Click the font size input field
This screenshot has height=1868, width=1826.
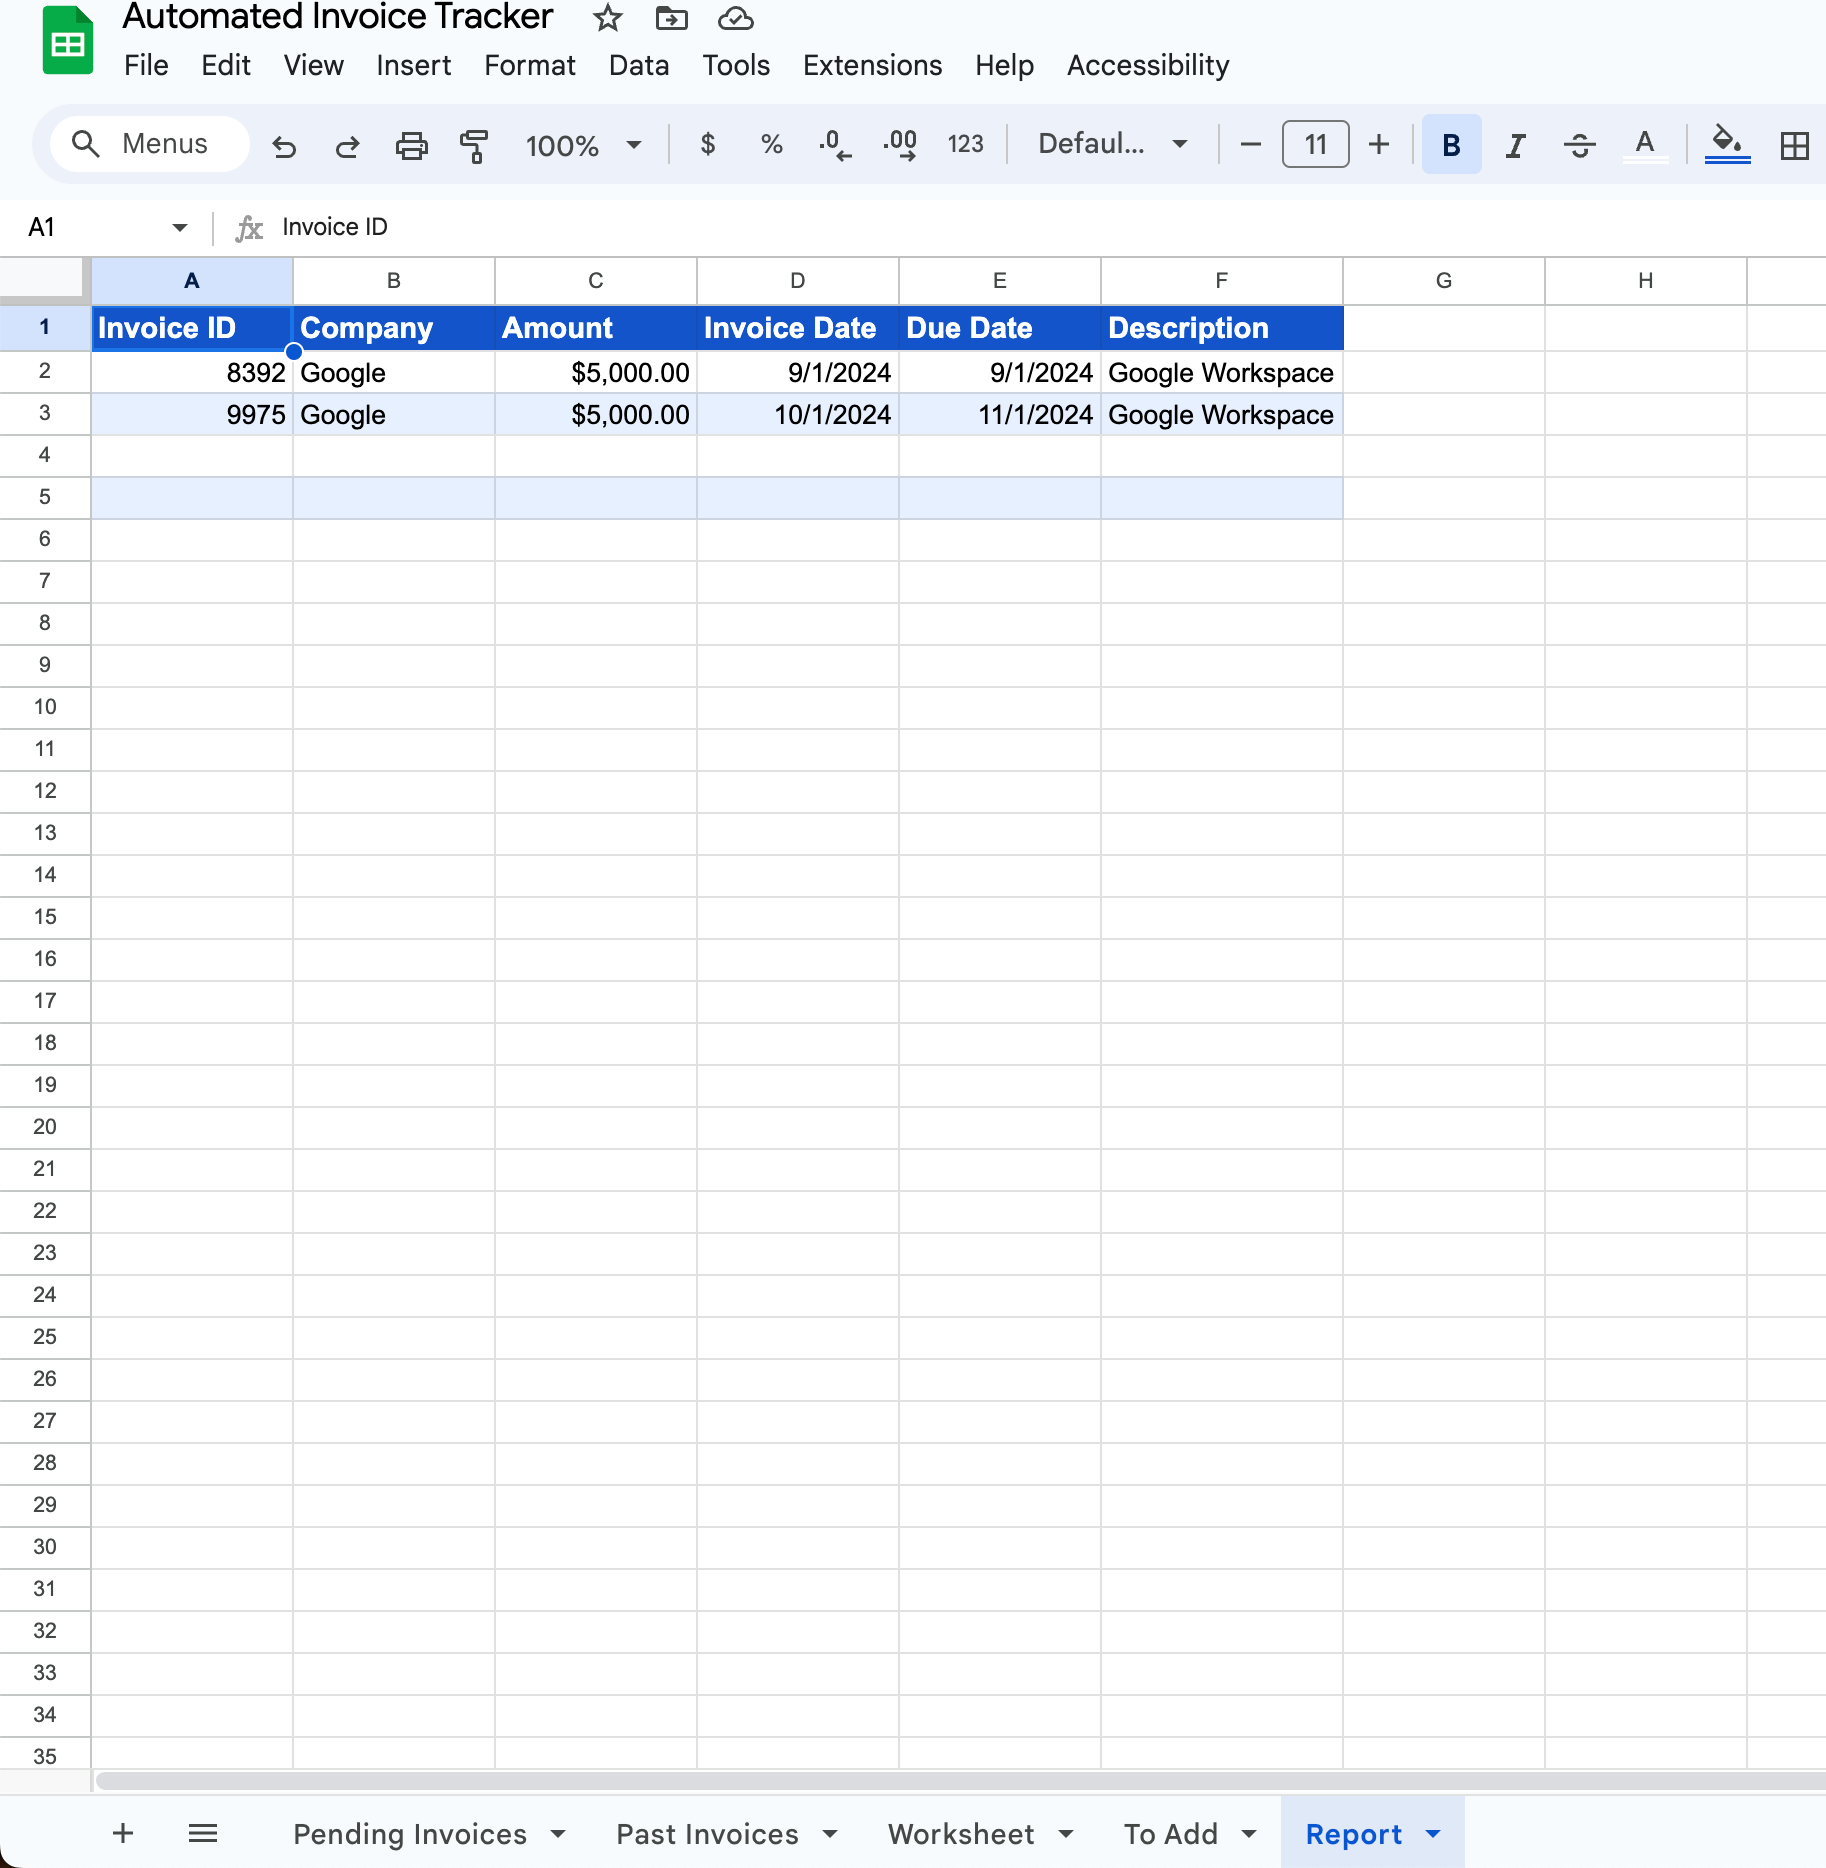(1315, 144)
